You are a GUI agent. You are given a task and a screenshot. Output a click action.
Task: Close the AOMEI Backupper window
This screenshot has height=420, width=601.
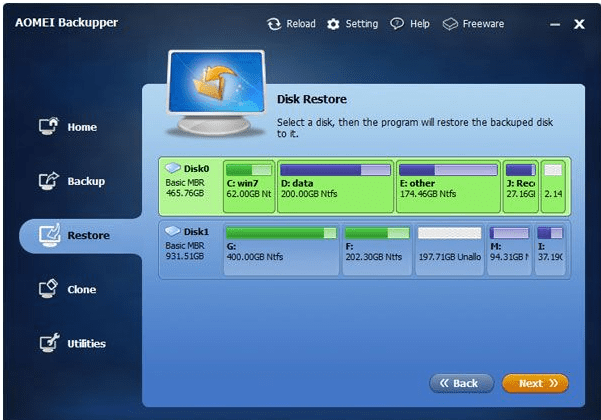pyautogui.click(x=579, y=25)
